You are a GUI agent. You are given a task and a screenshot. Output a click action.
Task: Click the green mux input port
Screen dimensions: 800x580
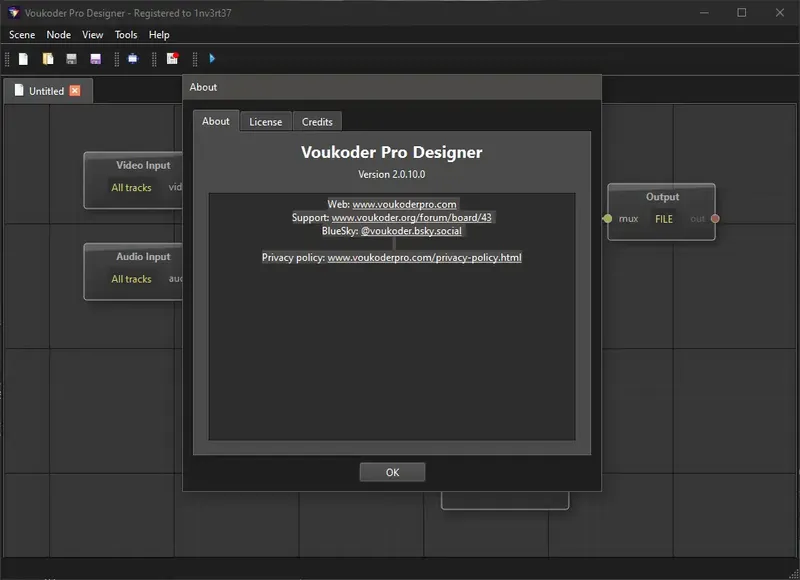click(607, 218)
